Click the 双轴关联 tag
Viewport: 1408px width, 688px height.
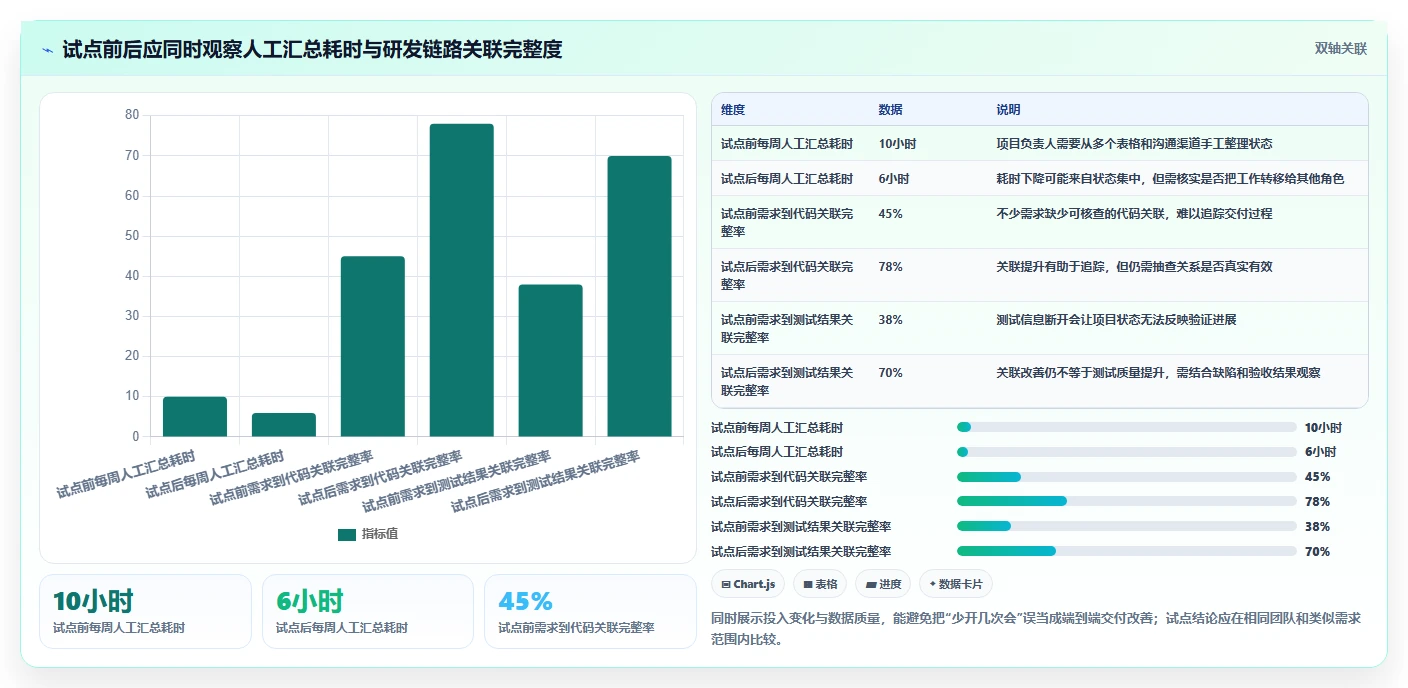pyautogui.click(x=1340, y=48)
